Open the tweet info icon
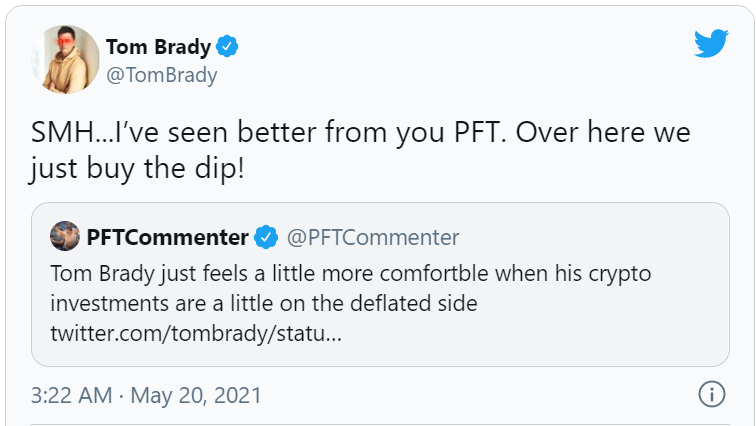The width and height of the screenshot is (756, 426). pos(712,394)
